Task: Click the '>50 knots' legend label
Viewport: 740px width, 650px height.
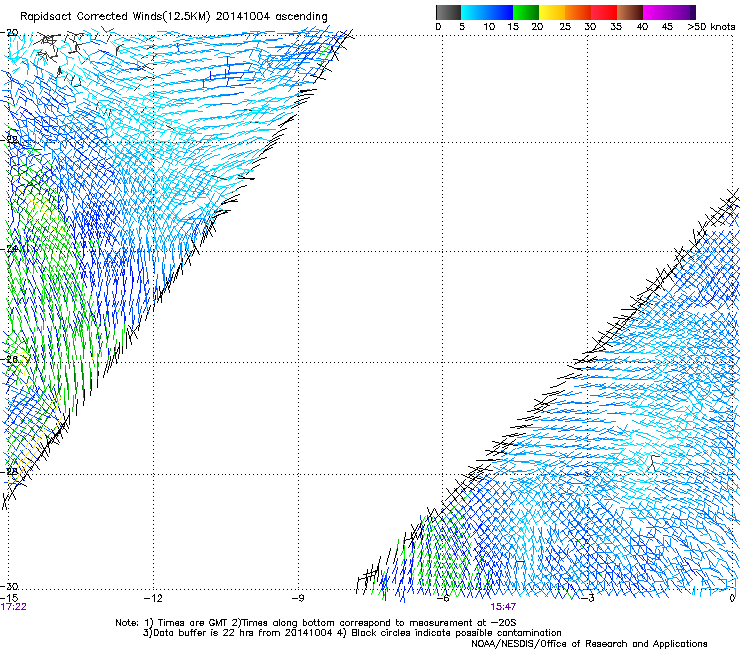Action: [x=711, y=27]
